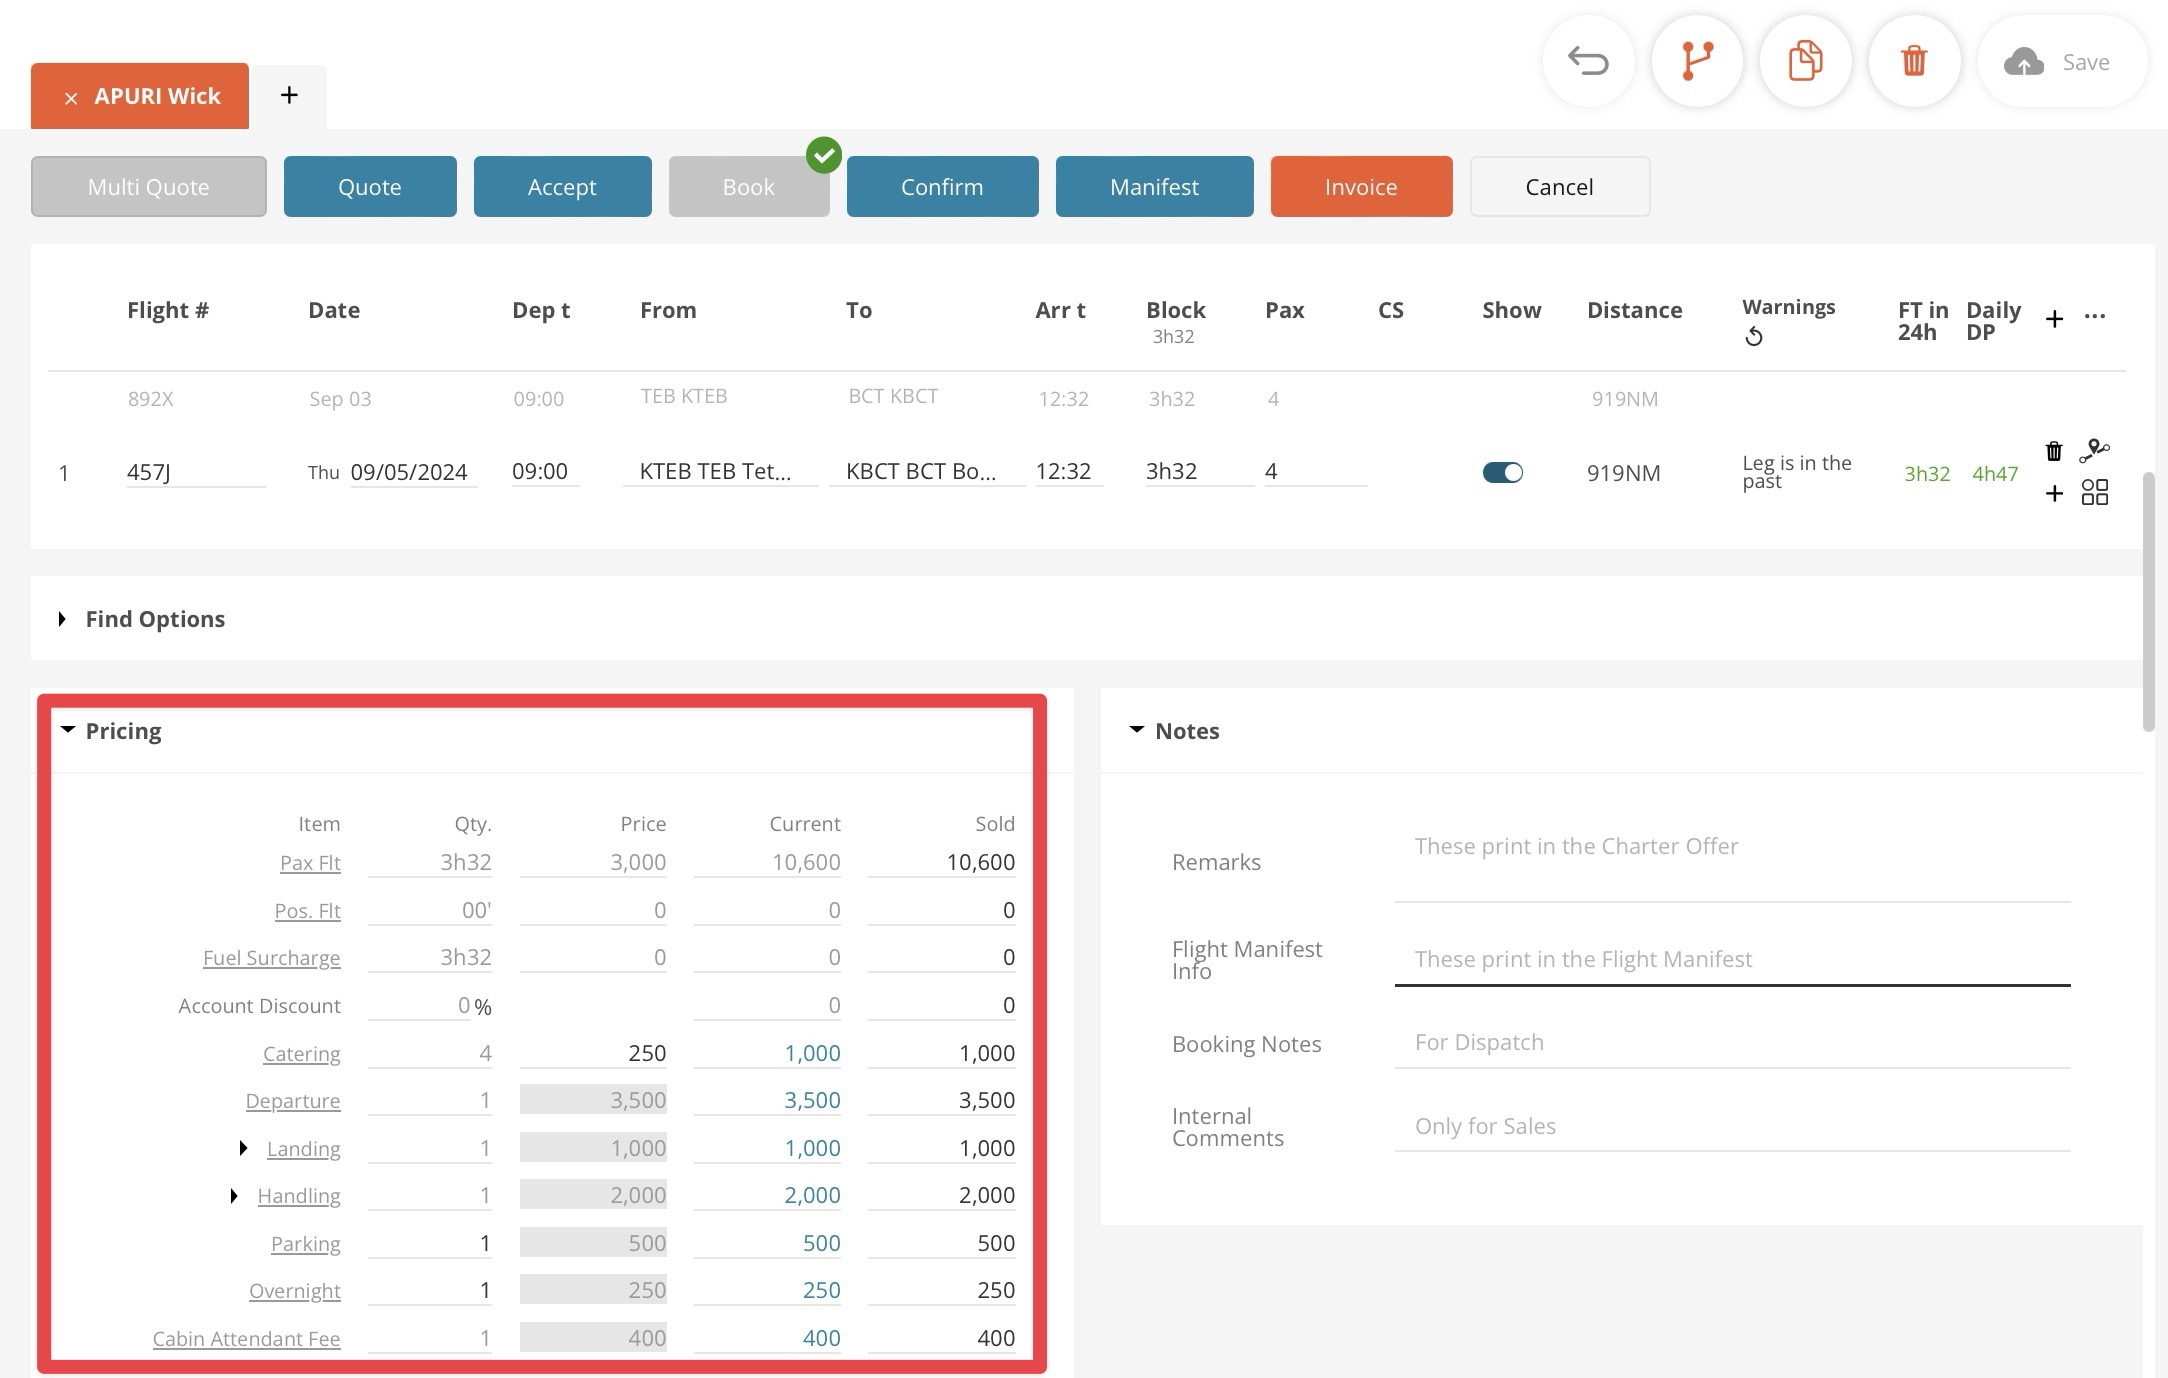Open the Catering item link
The image size is (2168, 1378).
pos(301,1054)
